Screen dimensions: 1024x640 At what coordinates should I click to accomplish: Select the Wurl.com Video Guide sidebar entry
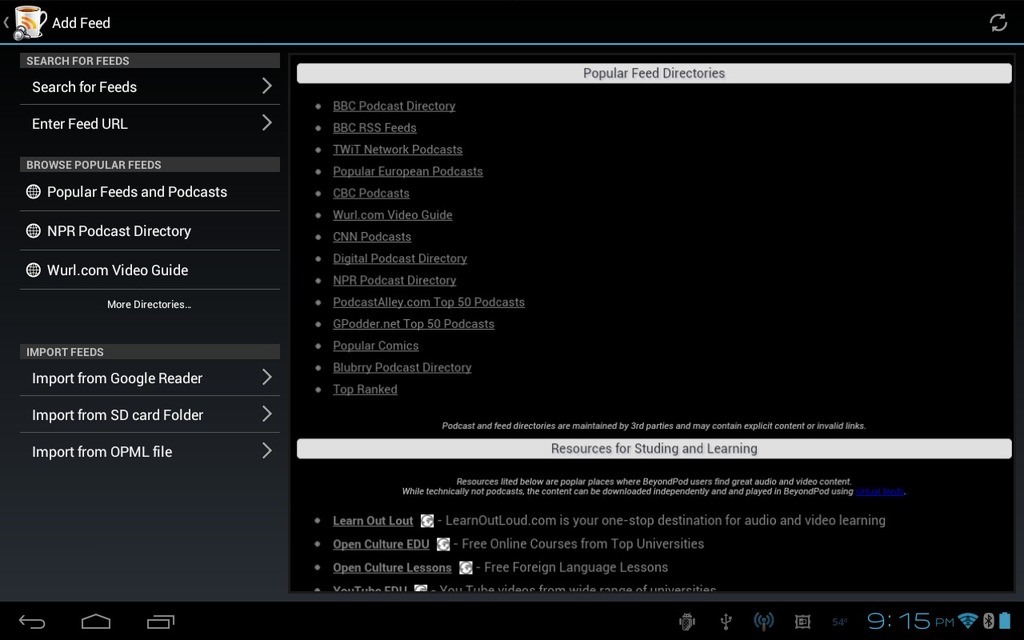(x=150, y=270)
